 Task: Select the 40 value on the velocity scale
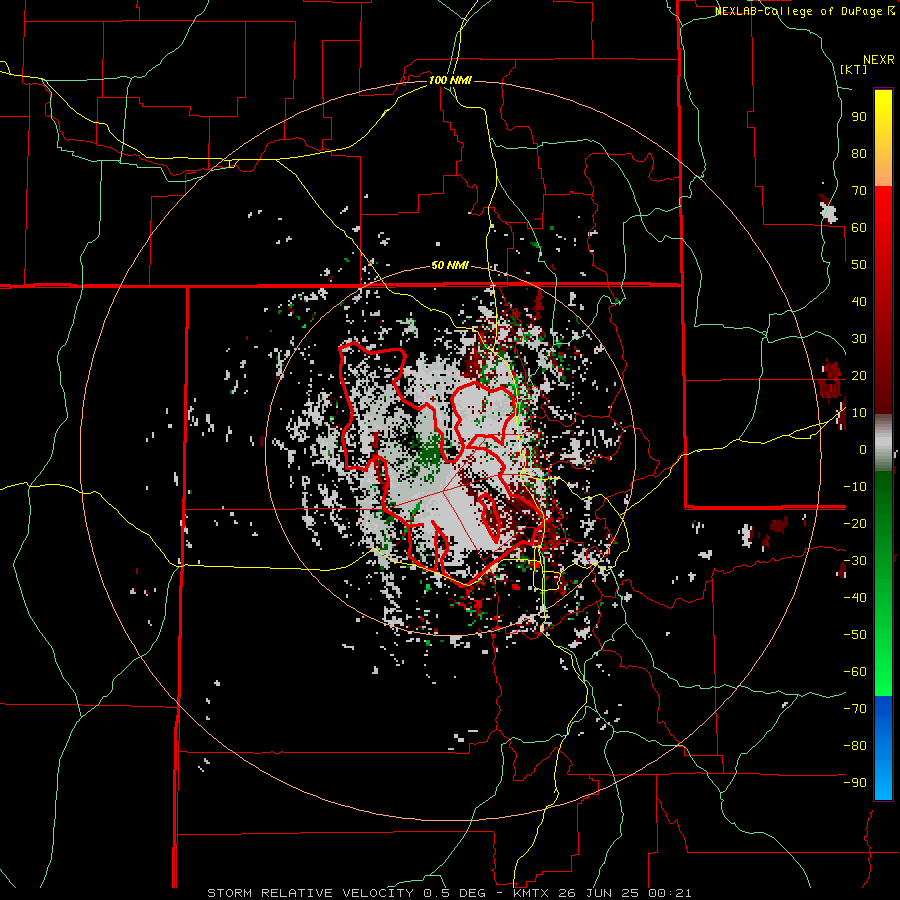[x=859, y=301]
